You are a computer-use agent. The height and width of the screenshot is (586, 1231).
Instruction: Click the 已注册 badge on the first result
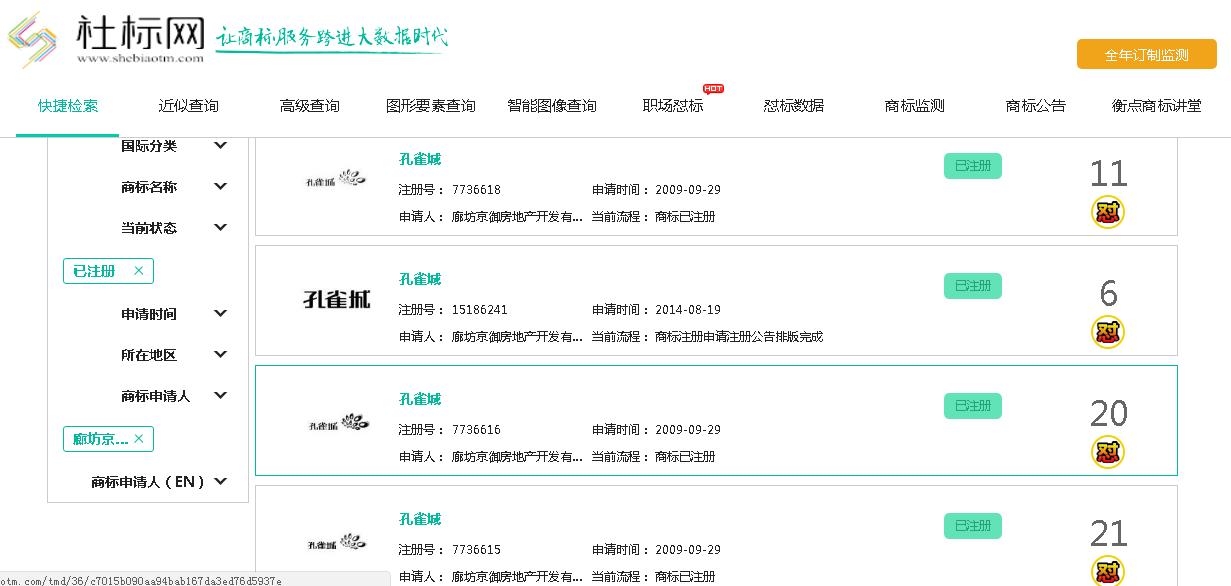coord(972,166)
